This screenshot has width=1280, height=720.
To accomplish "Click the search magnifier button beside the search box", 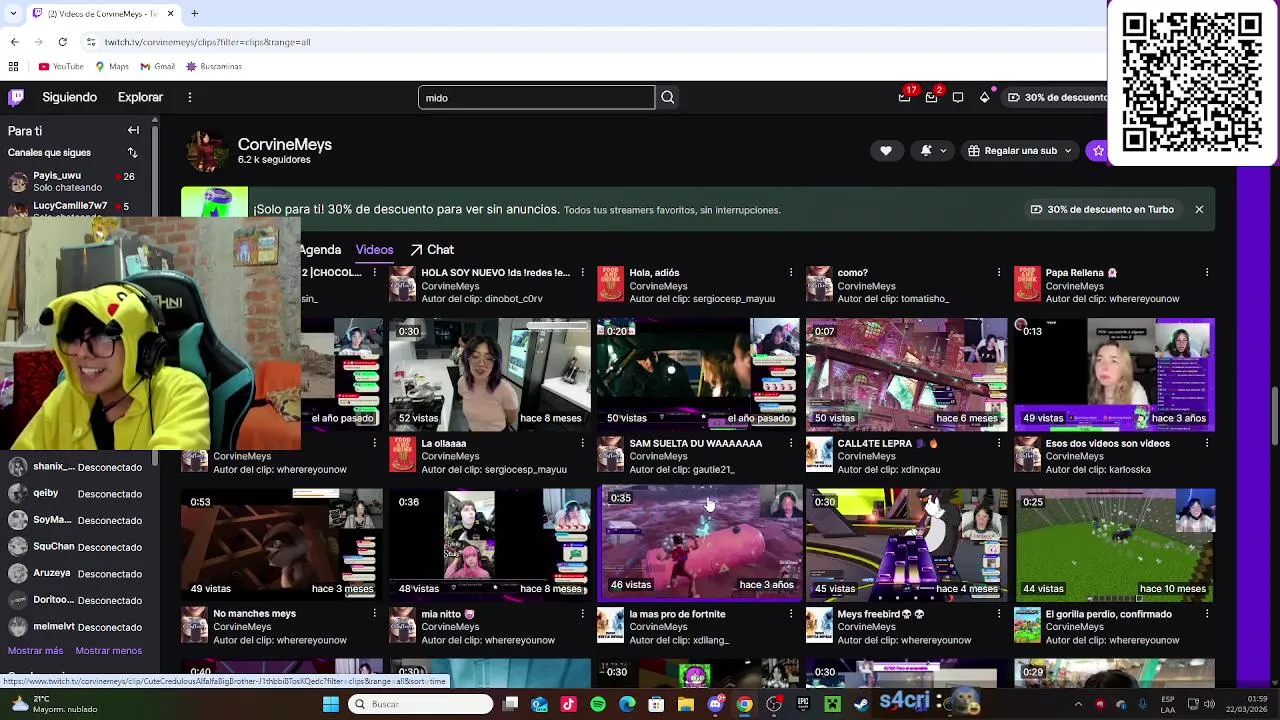I will (x=668, y=97).
